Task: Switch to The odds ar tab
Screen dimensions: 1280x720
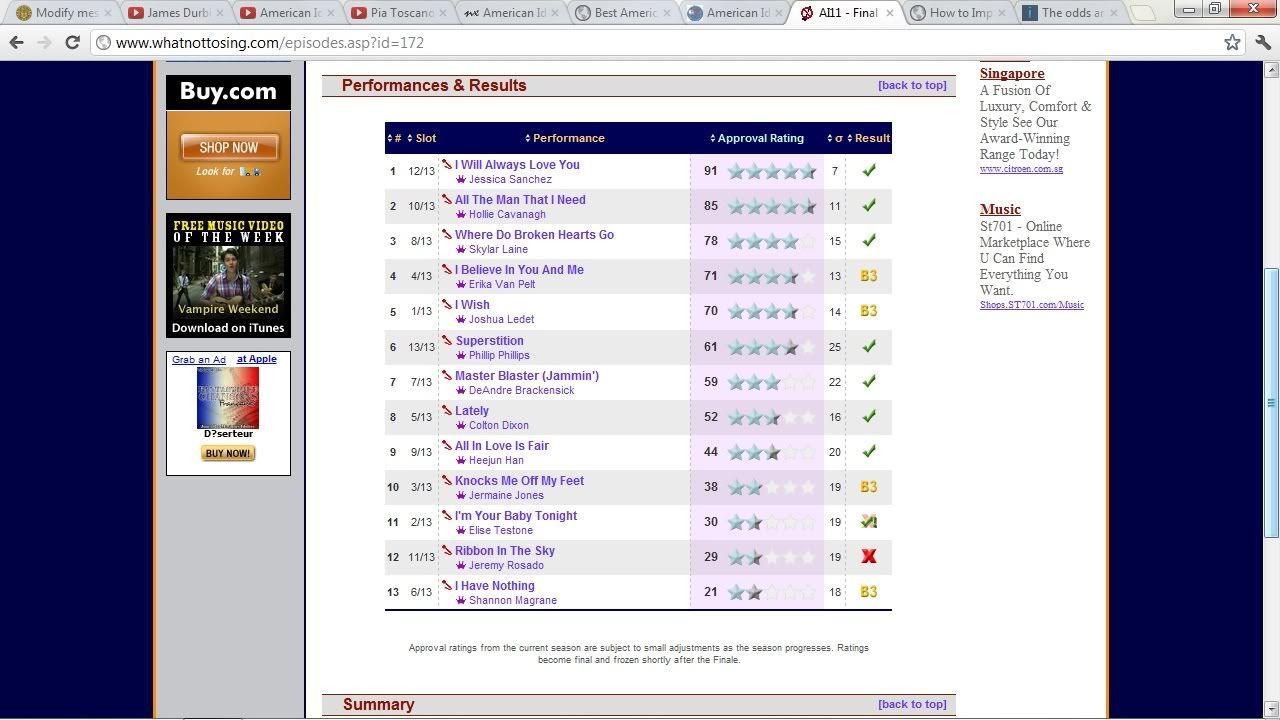Action: (x=1072, y=13)
